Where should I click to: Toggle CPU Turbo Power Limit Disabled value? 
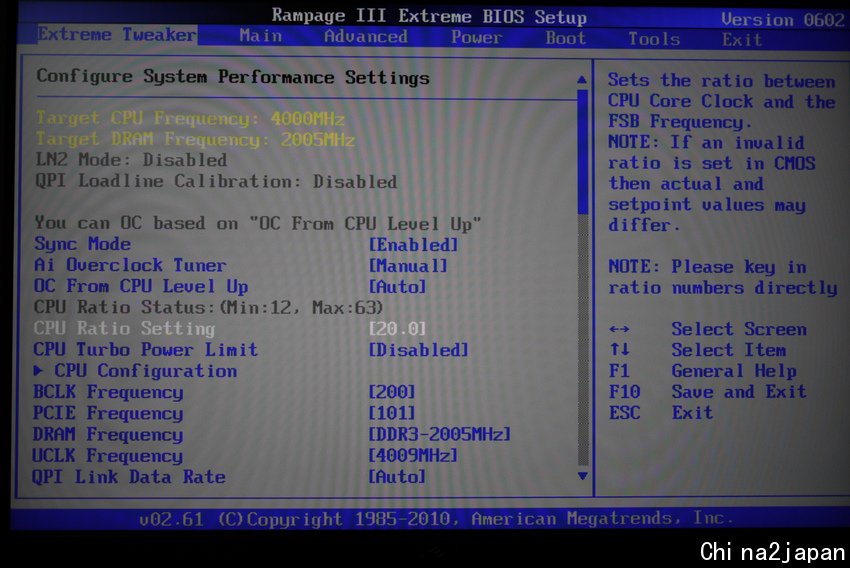[418, 350]
